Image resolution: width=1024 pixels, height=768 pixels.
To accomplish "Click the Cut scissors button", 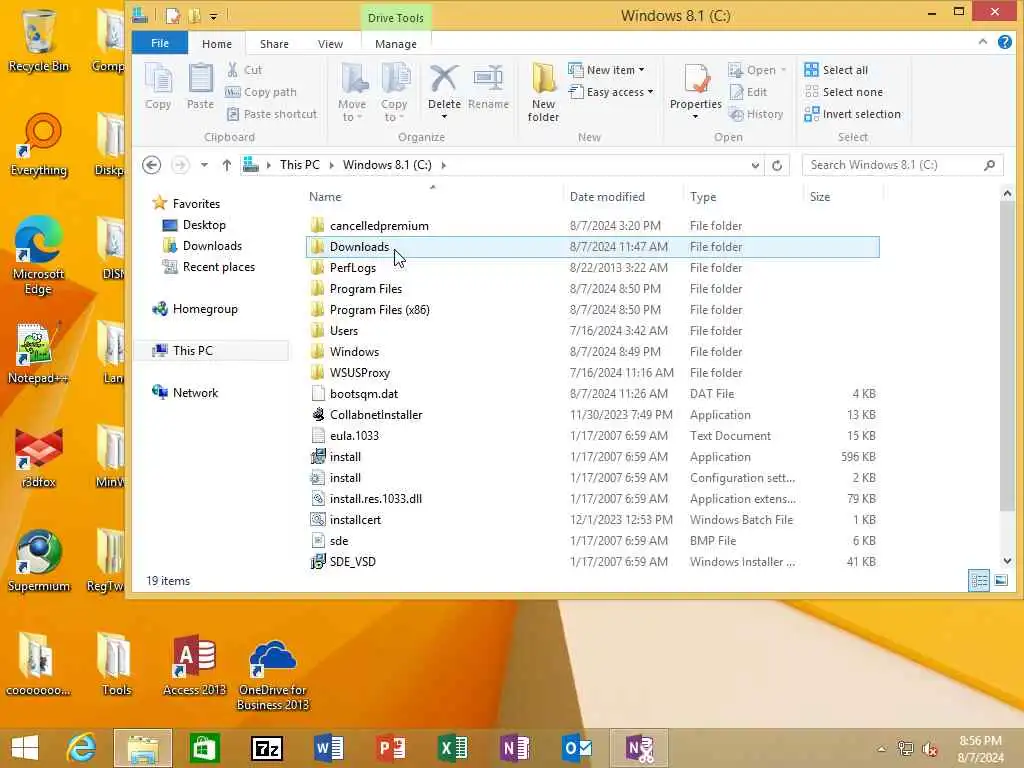I will (x=244, y=70).
